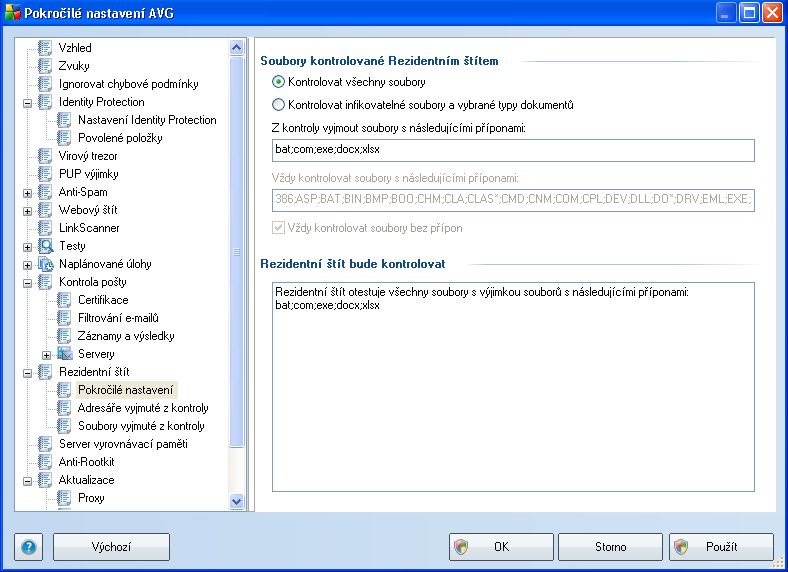788x572 pixels.
Task: Expand the Servery tree node
Action: (47, 355)
